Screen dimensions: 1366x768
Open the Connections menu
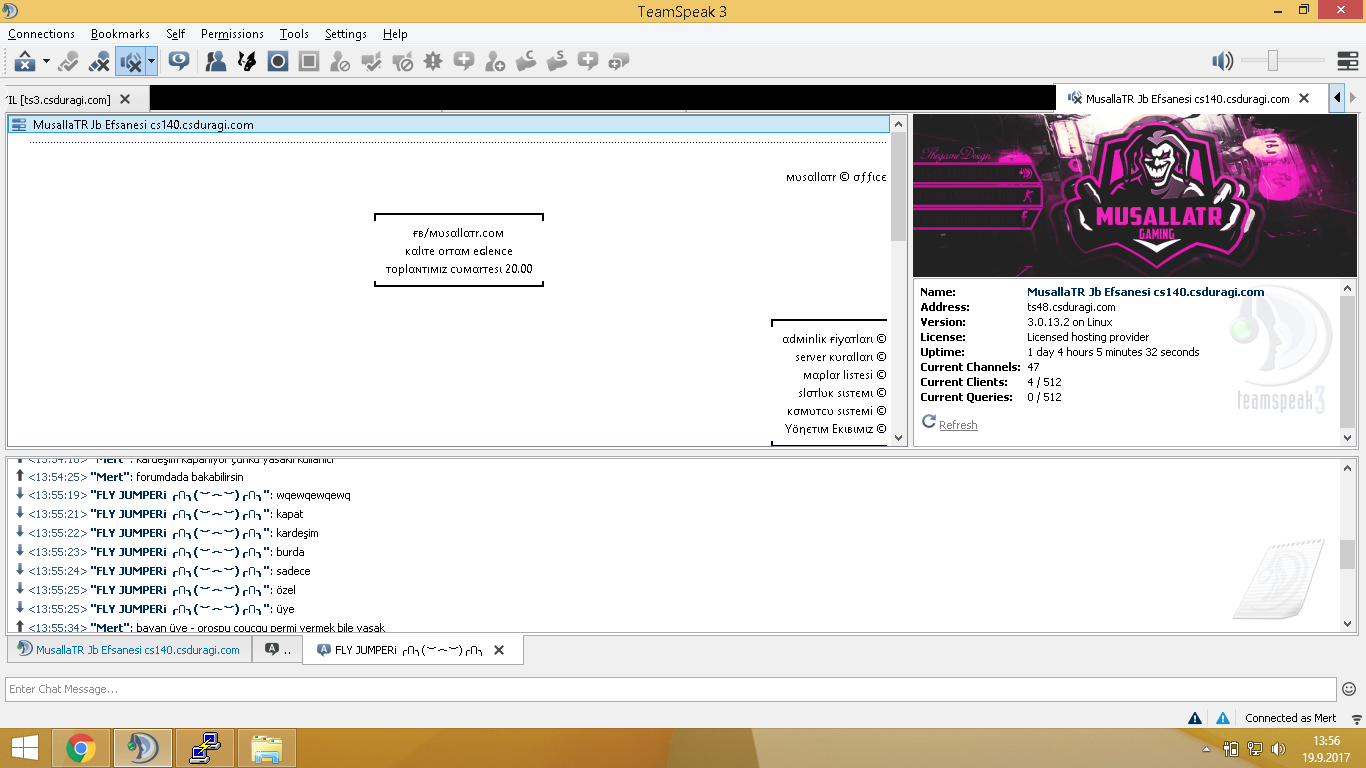tap(41, 34)
